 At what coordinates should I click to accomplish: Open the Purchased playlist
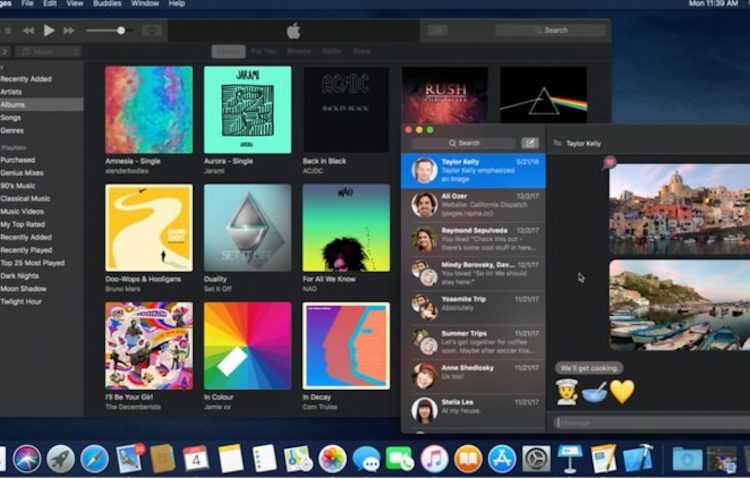click(41, 160)
